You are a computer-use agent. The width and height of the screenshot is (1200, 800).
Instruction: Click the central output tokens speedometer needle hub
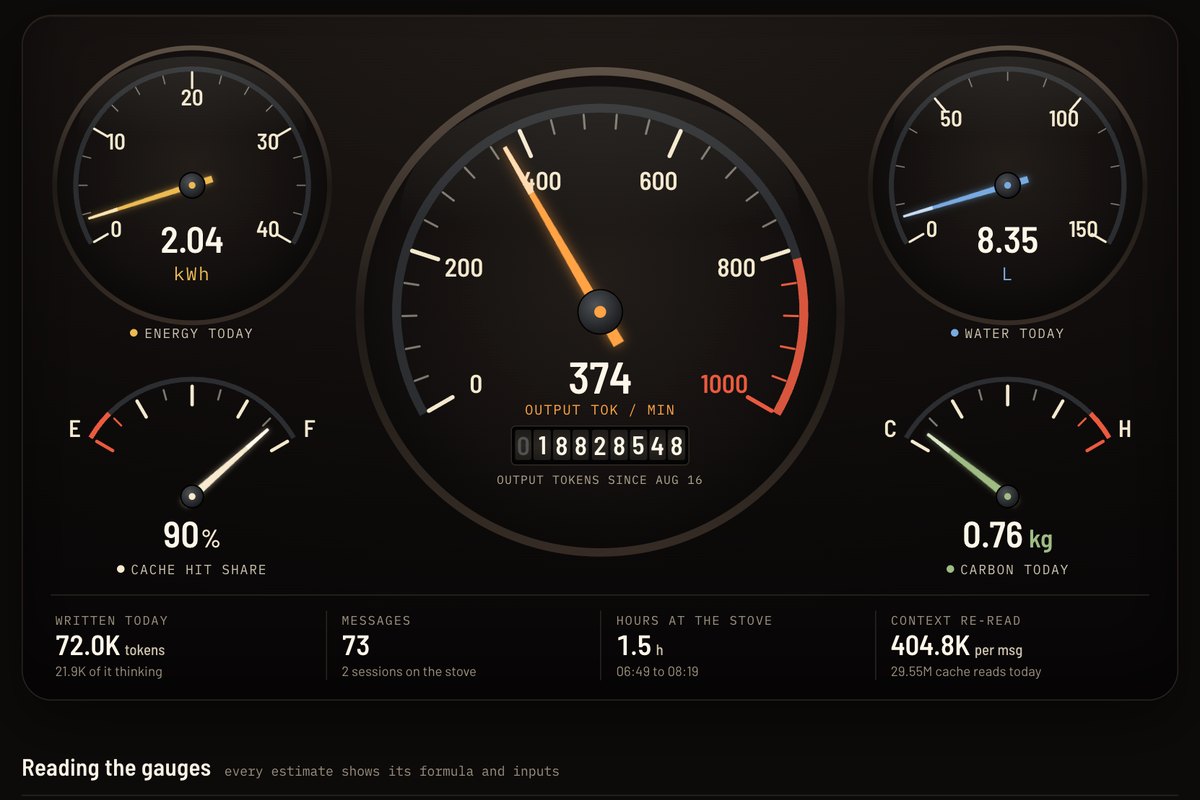click(x=600, y=312)
